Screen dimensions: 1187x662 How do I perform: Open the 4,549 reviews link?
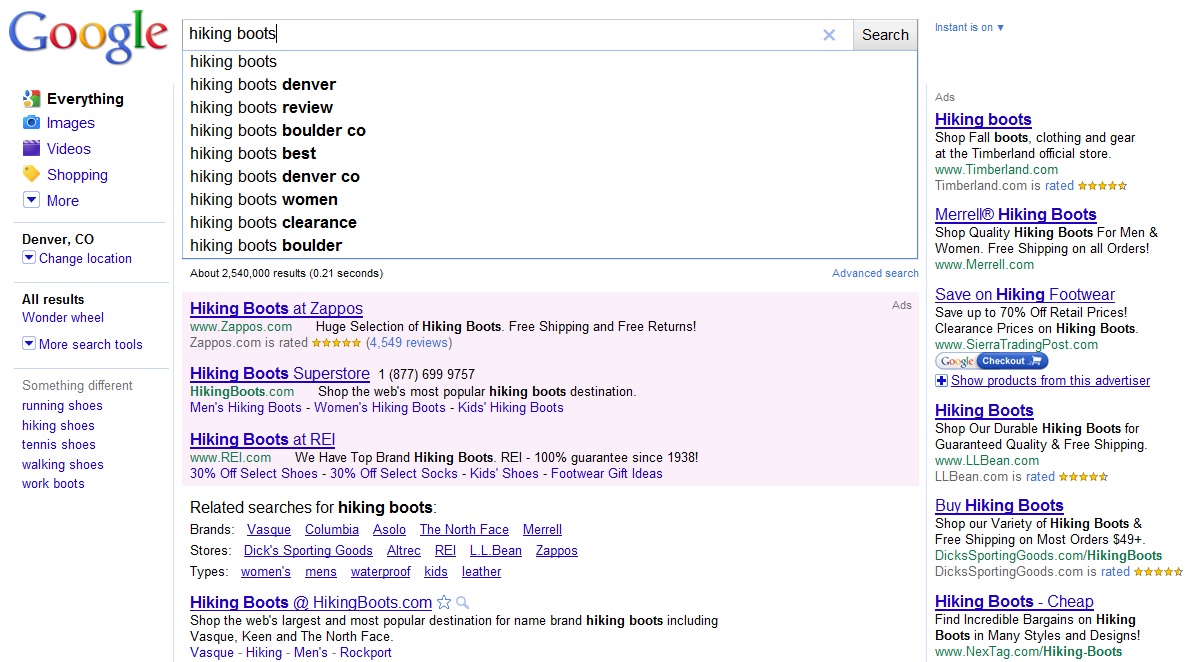point(409,342)
